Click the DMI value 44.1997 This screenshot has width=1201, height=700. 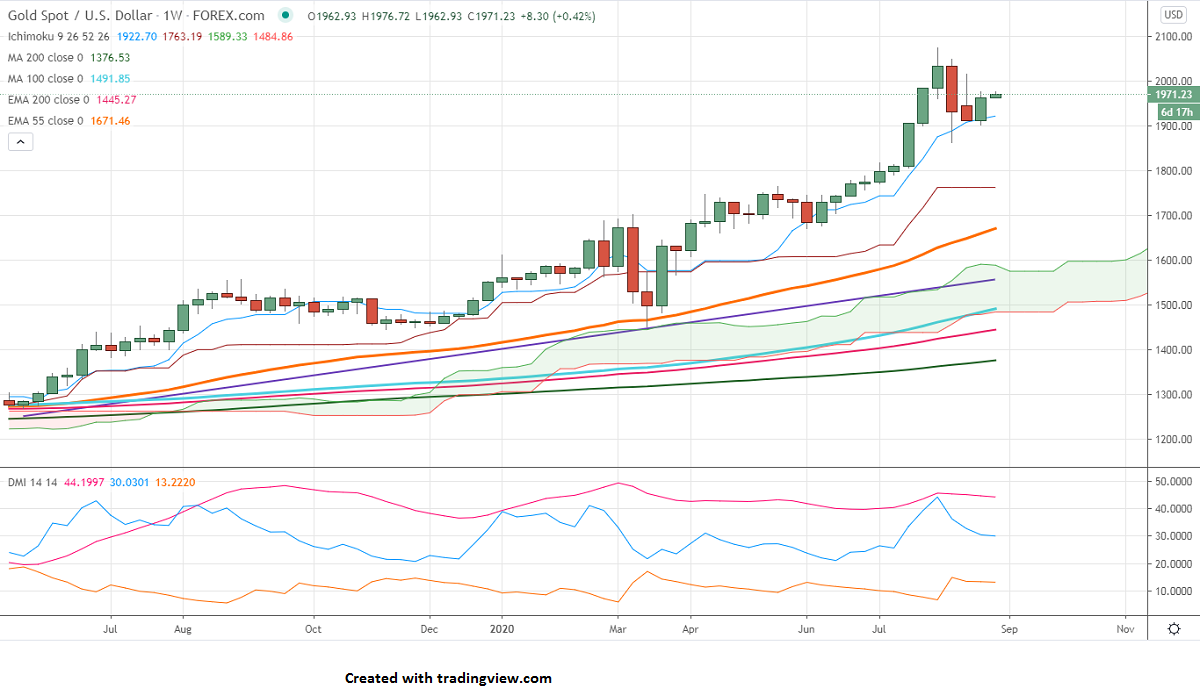point(86,482)
